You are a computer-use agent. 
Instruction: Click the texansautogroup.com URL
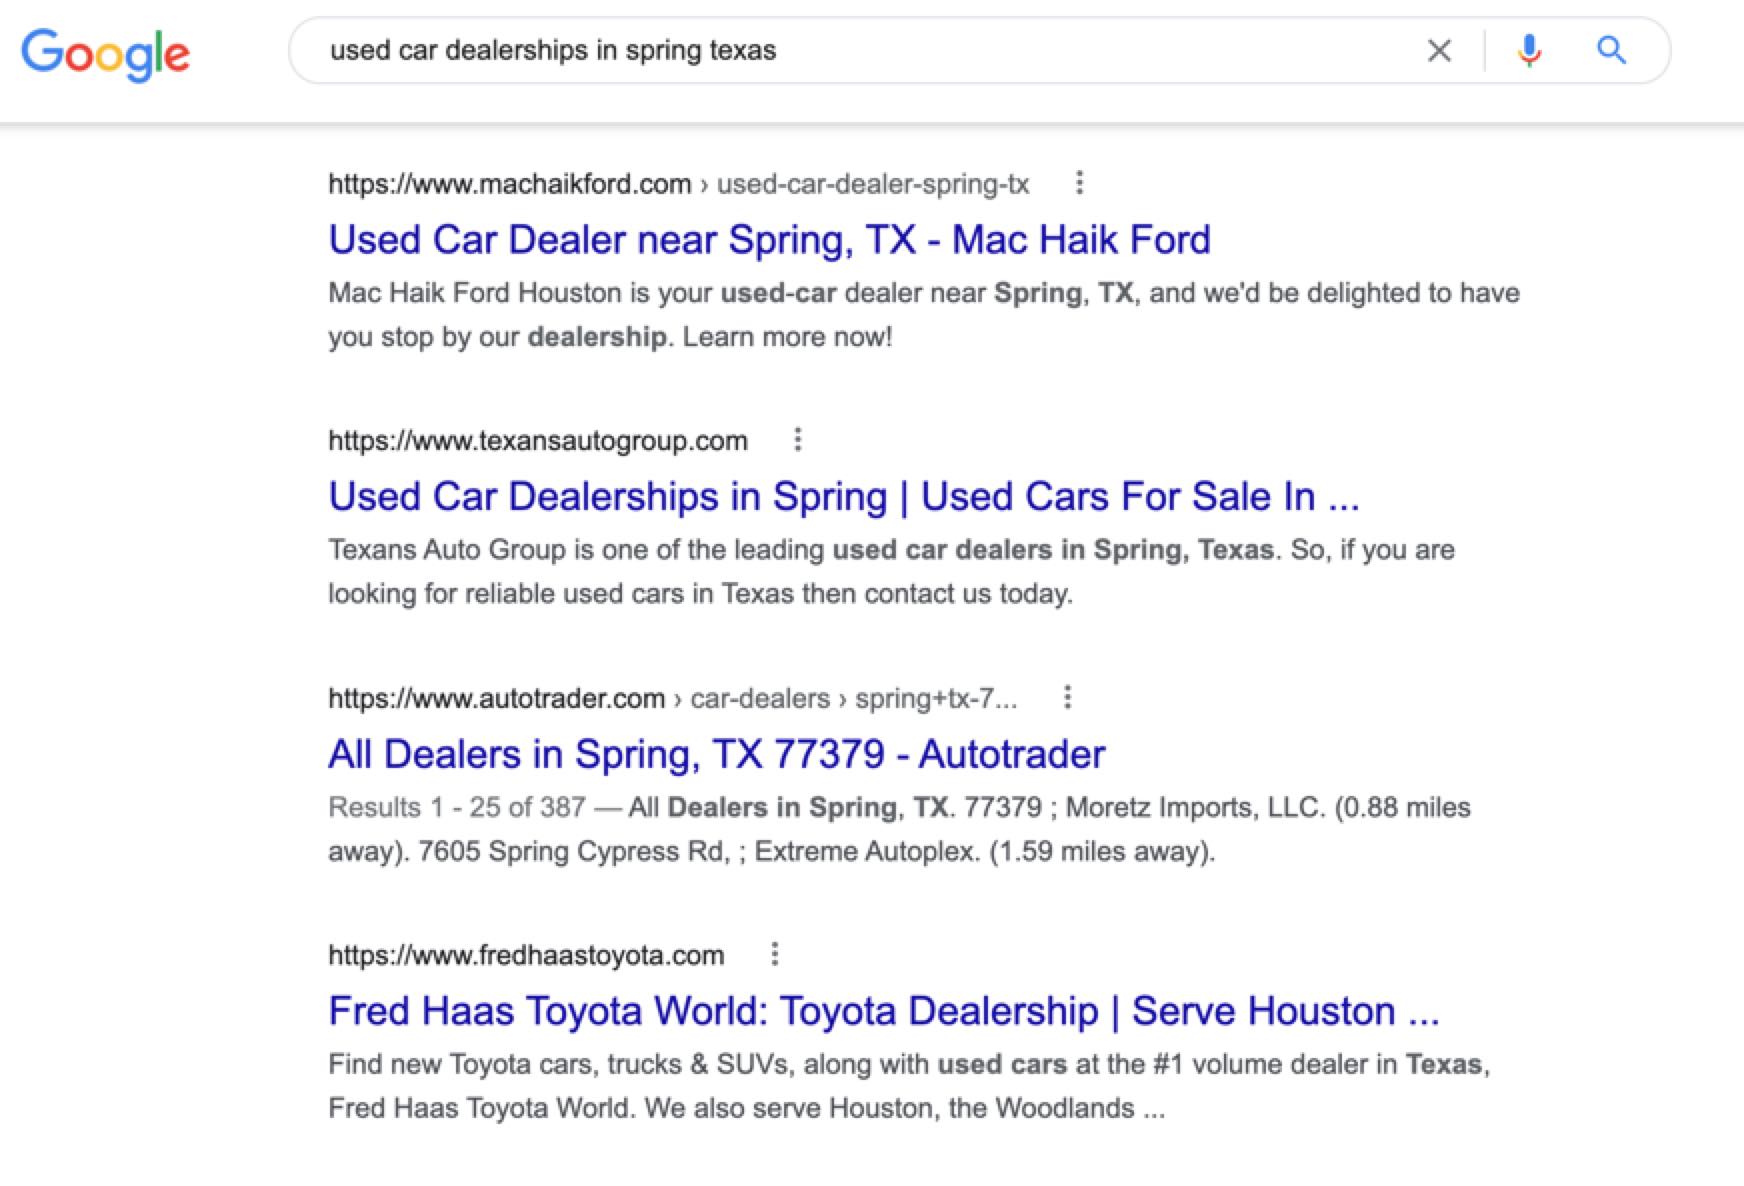coord(538,441)
